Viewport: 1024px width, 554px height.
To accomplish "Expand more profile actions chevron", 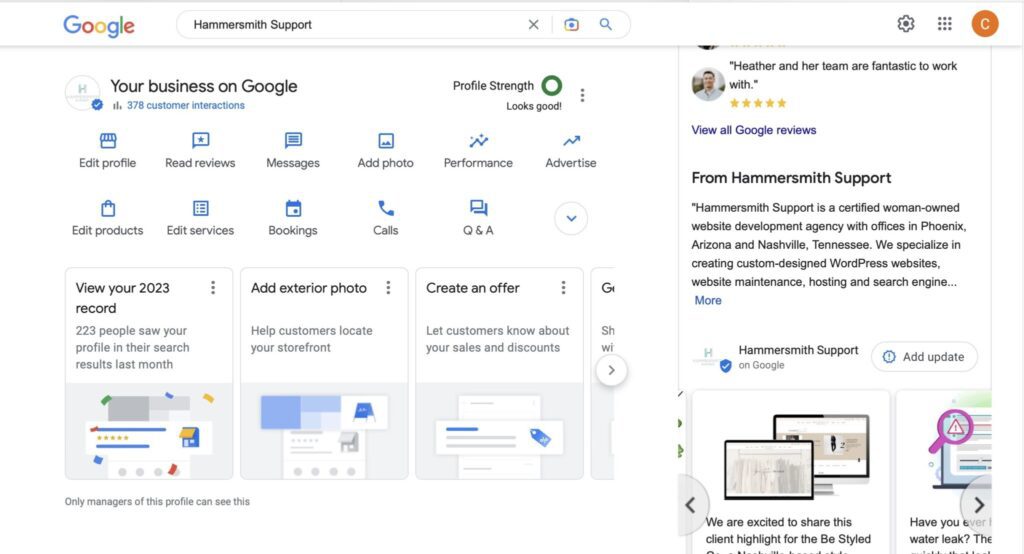I will point(571,218).
